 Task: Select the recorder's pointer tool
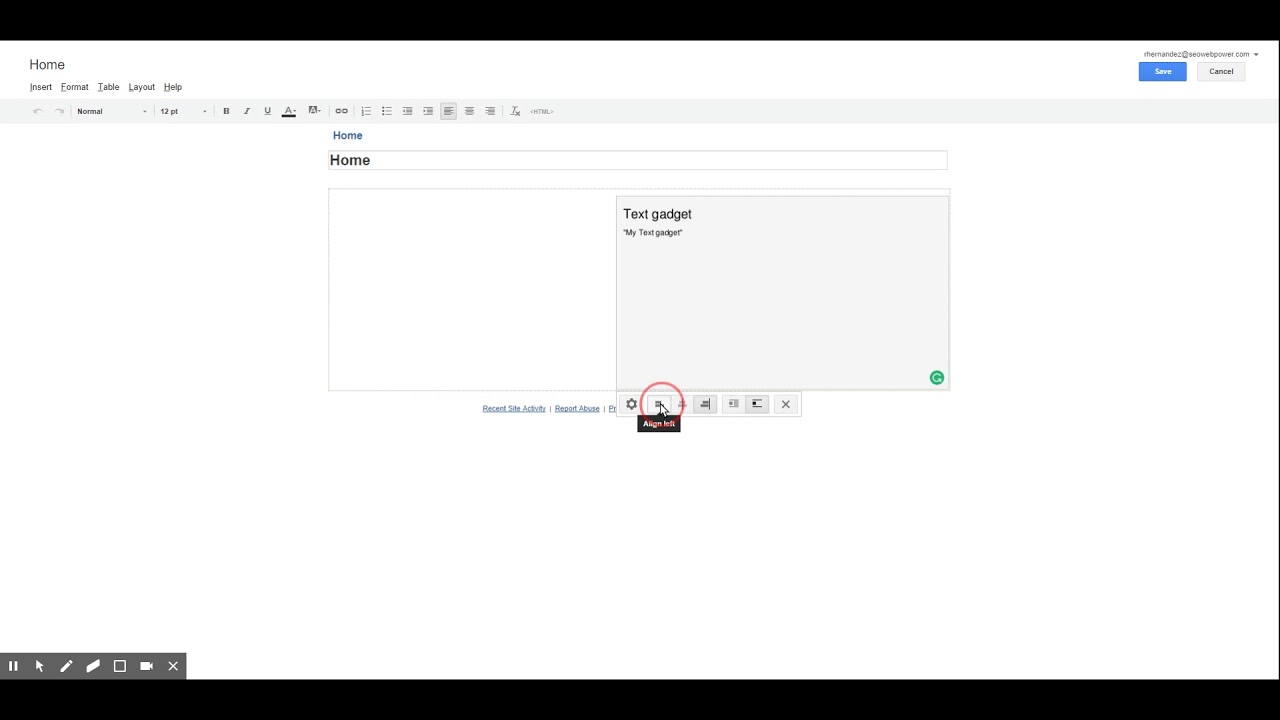40,666
